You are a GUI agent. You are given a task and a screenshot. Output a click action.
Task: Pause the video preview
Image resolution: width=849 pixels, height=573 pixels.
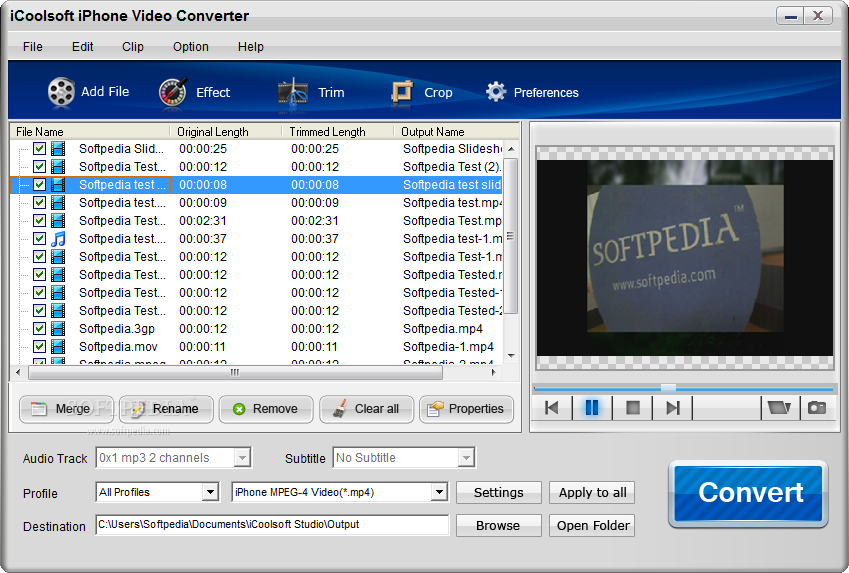tap(592, 408)
